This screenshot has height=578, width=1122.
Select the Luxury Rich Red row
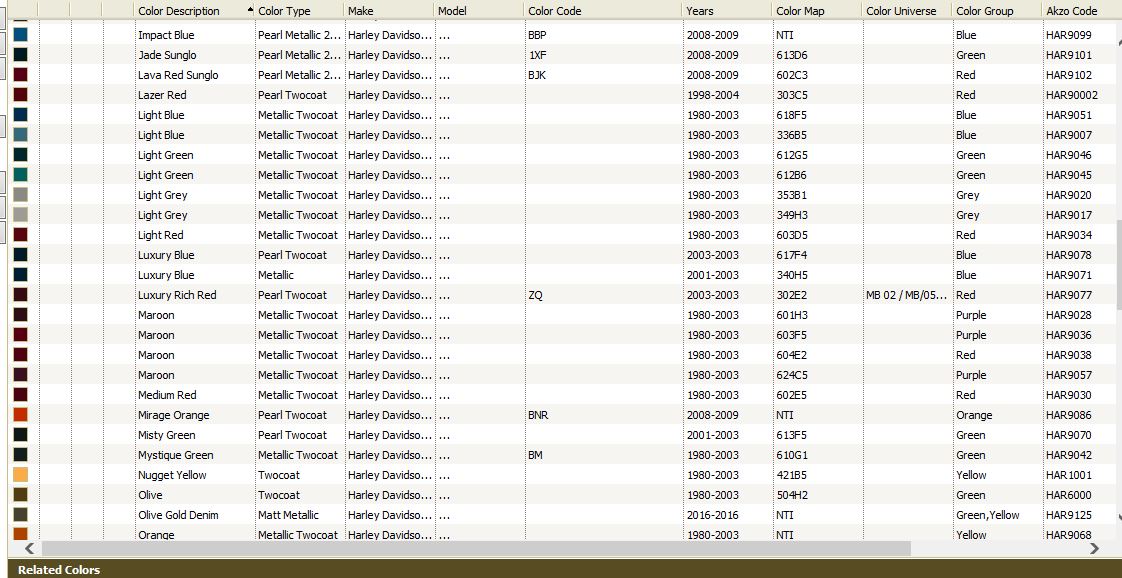click(561, 295)
